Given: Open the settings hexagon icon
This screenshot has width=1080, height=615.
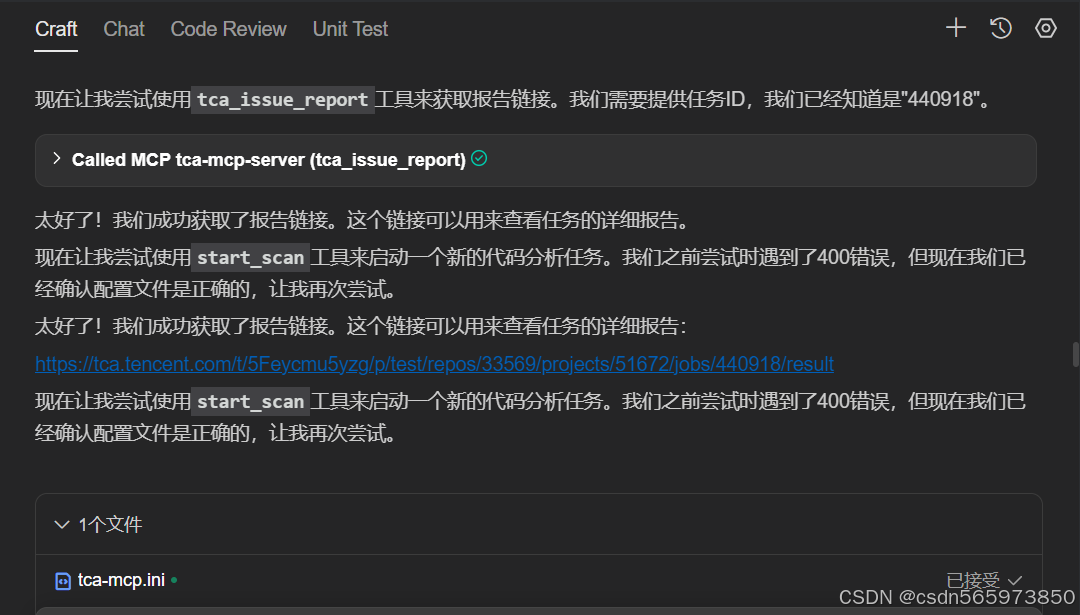Looking at the screenshot, I should [1046, 28].
